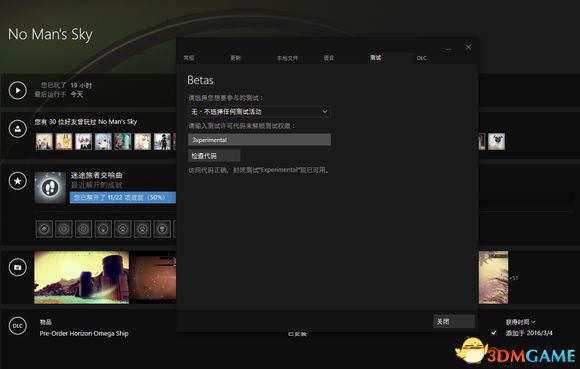This screenshot has height=369, width=580.
Task: Open the colorful planet landscape screenshot thumbnail
Action: coord(81,277)
